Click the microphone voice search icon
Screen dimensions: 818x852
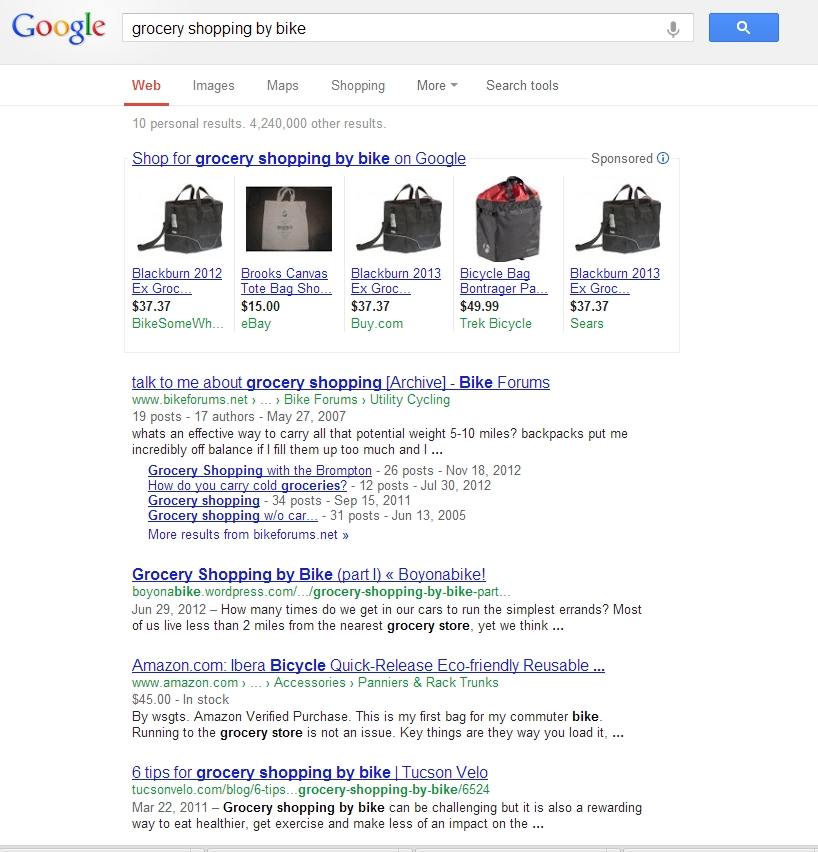[673, 28]
